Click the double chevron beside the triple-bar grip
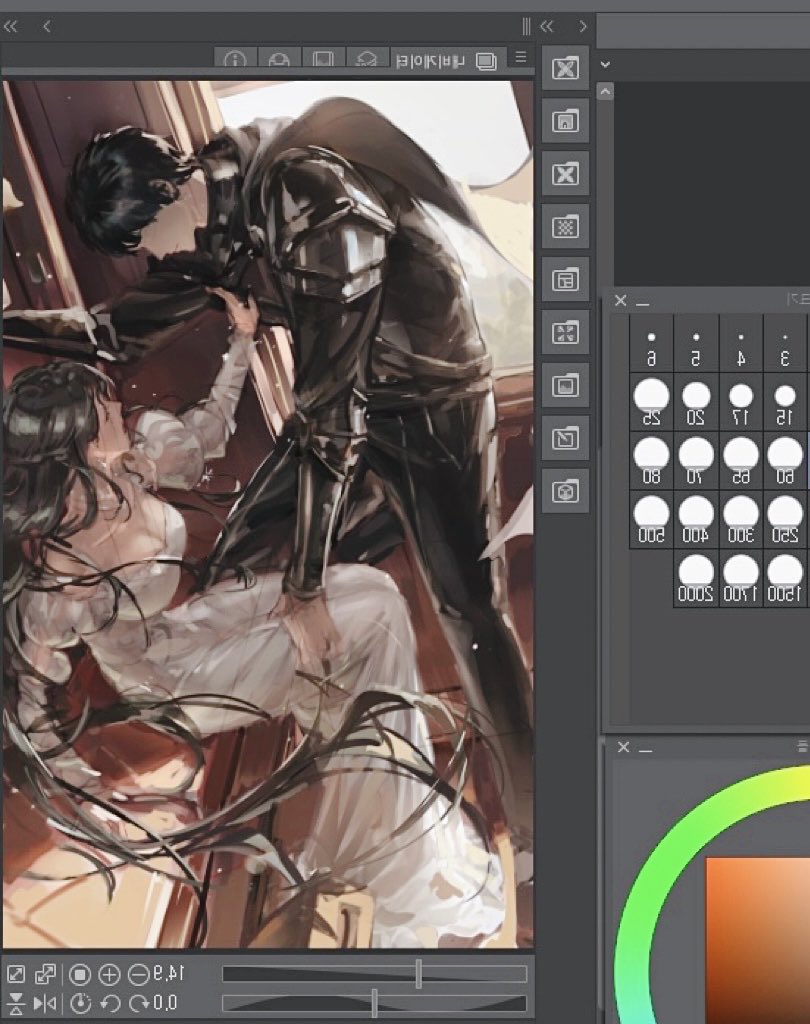Viewport: 810px width, 1024px height. click(547, 27)
